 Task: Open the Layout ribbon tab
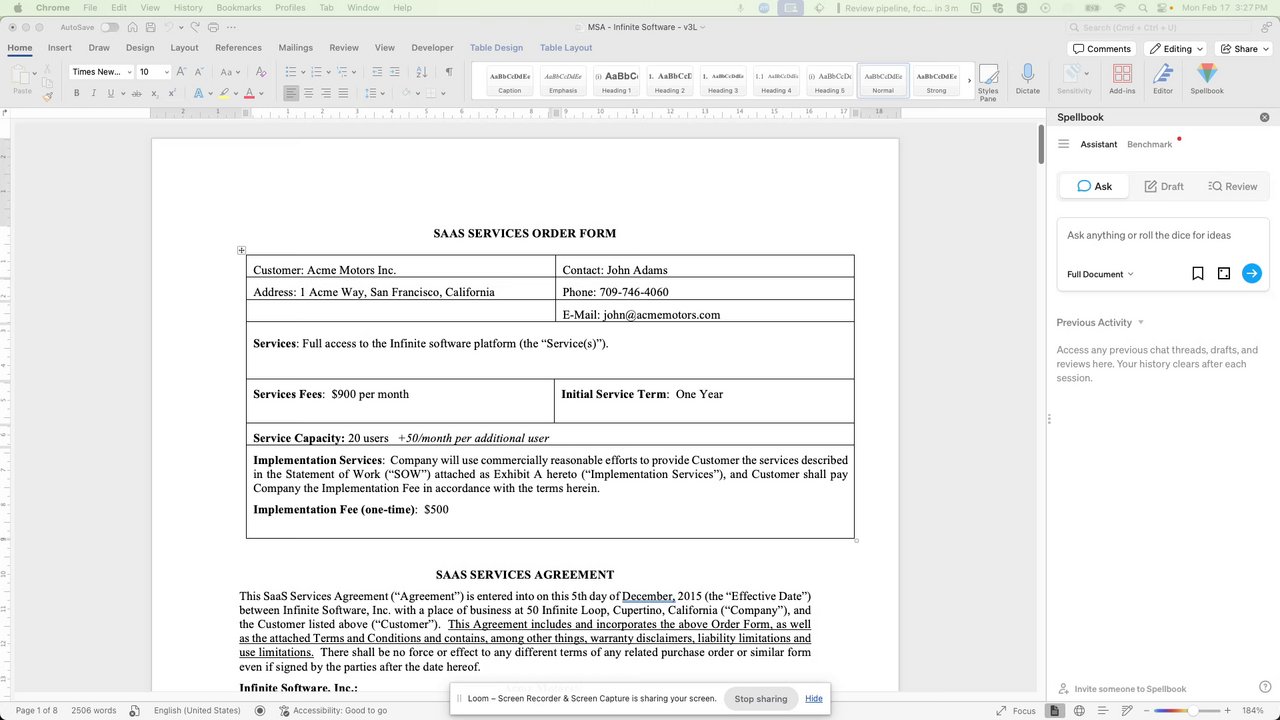[184, 47]
